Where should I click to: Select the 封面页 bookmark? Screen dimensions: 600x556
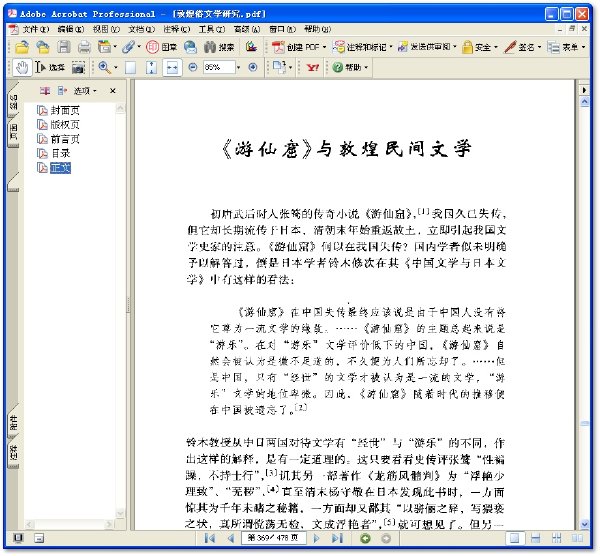tap(65, 110)
